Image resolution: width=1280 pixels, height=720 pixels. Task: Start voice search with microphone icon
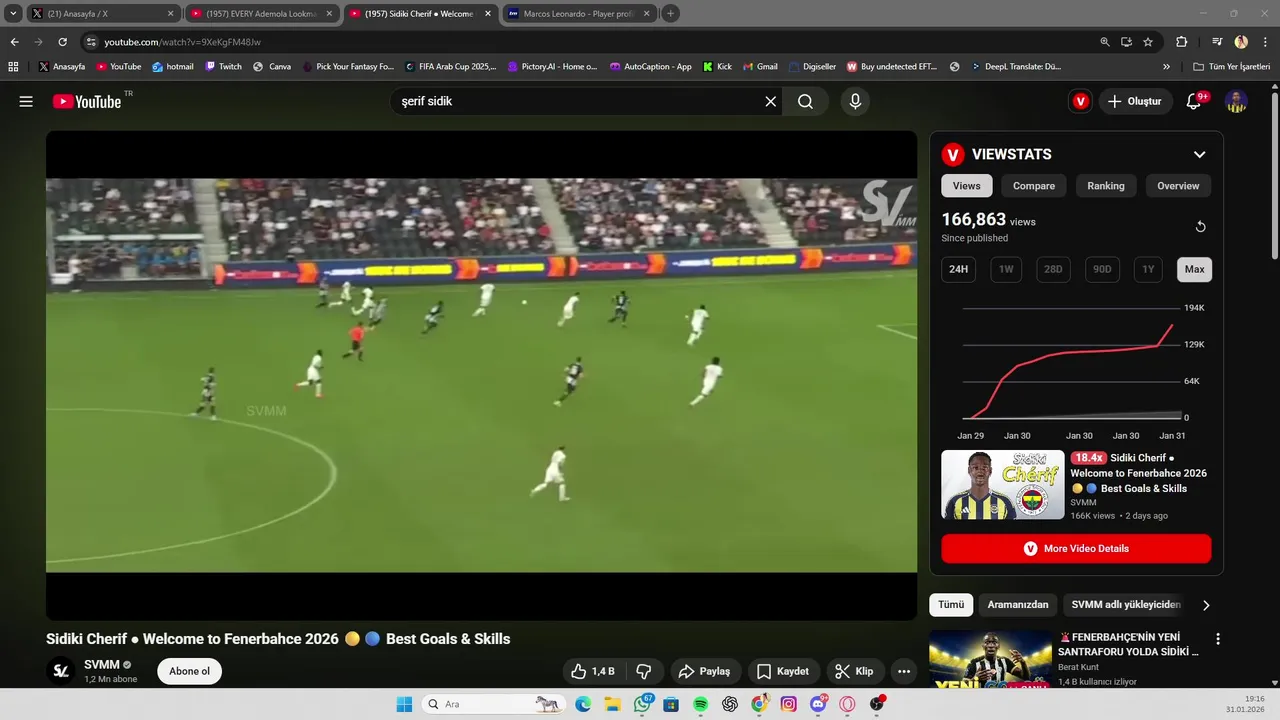tap(855, 101)
